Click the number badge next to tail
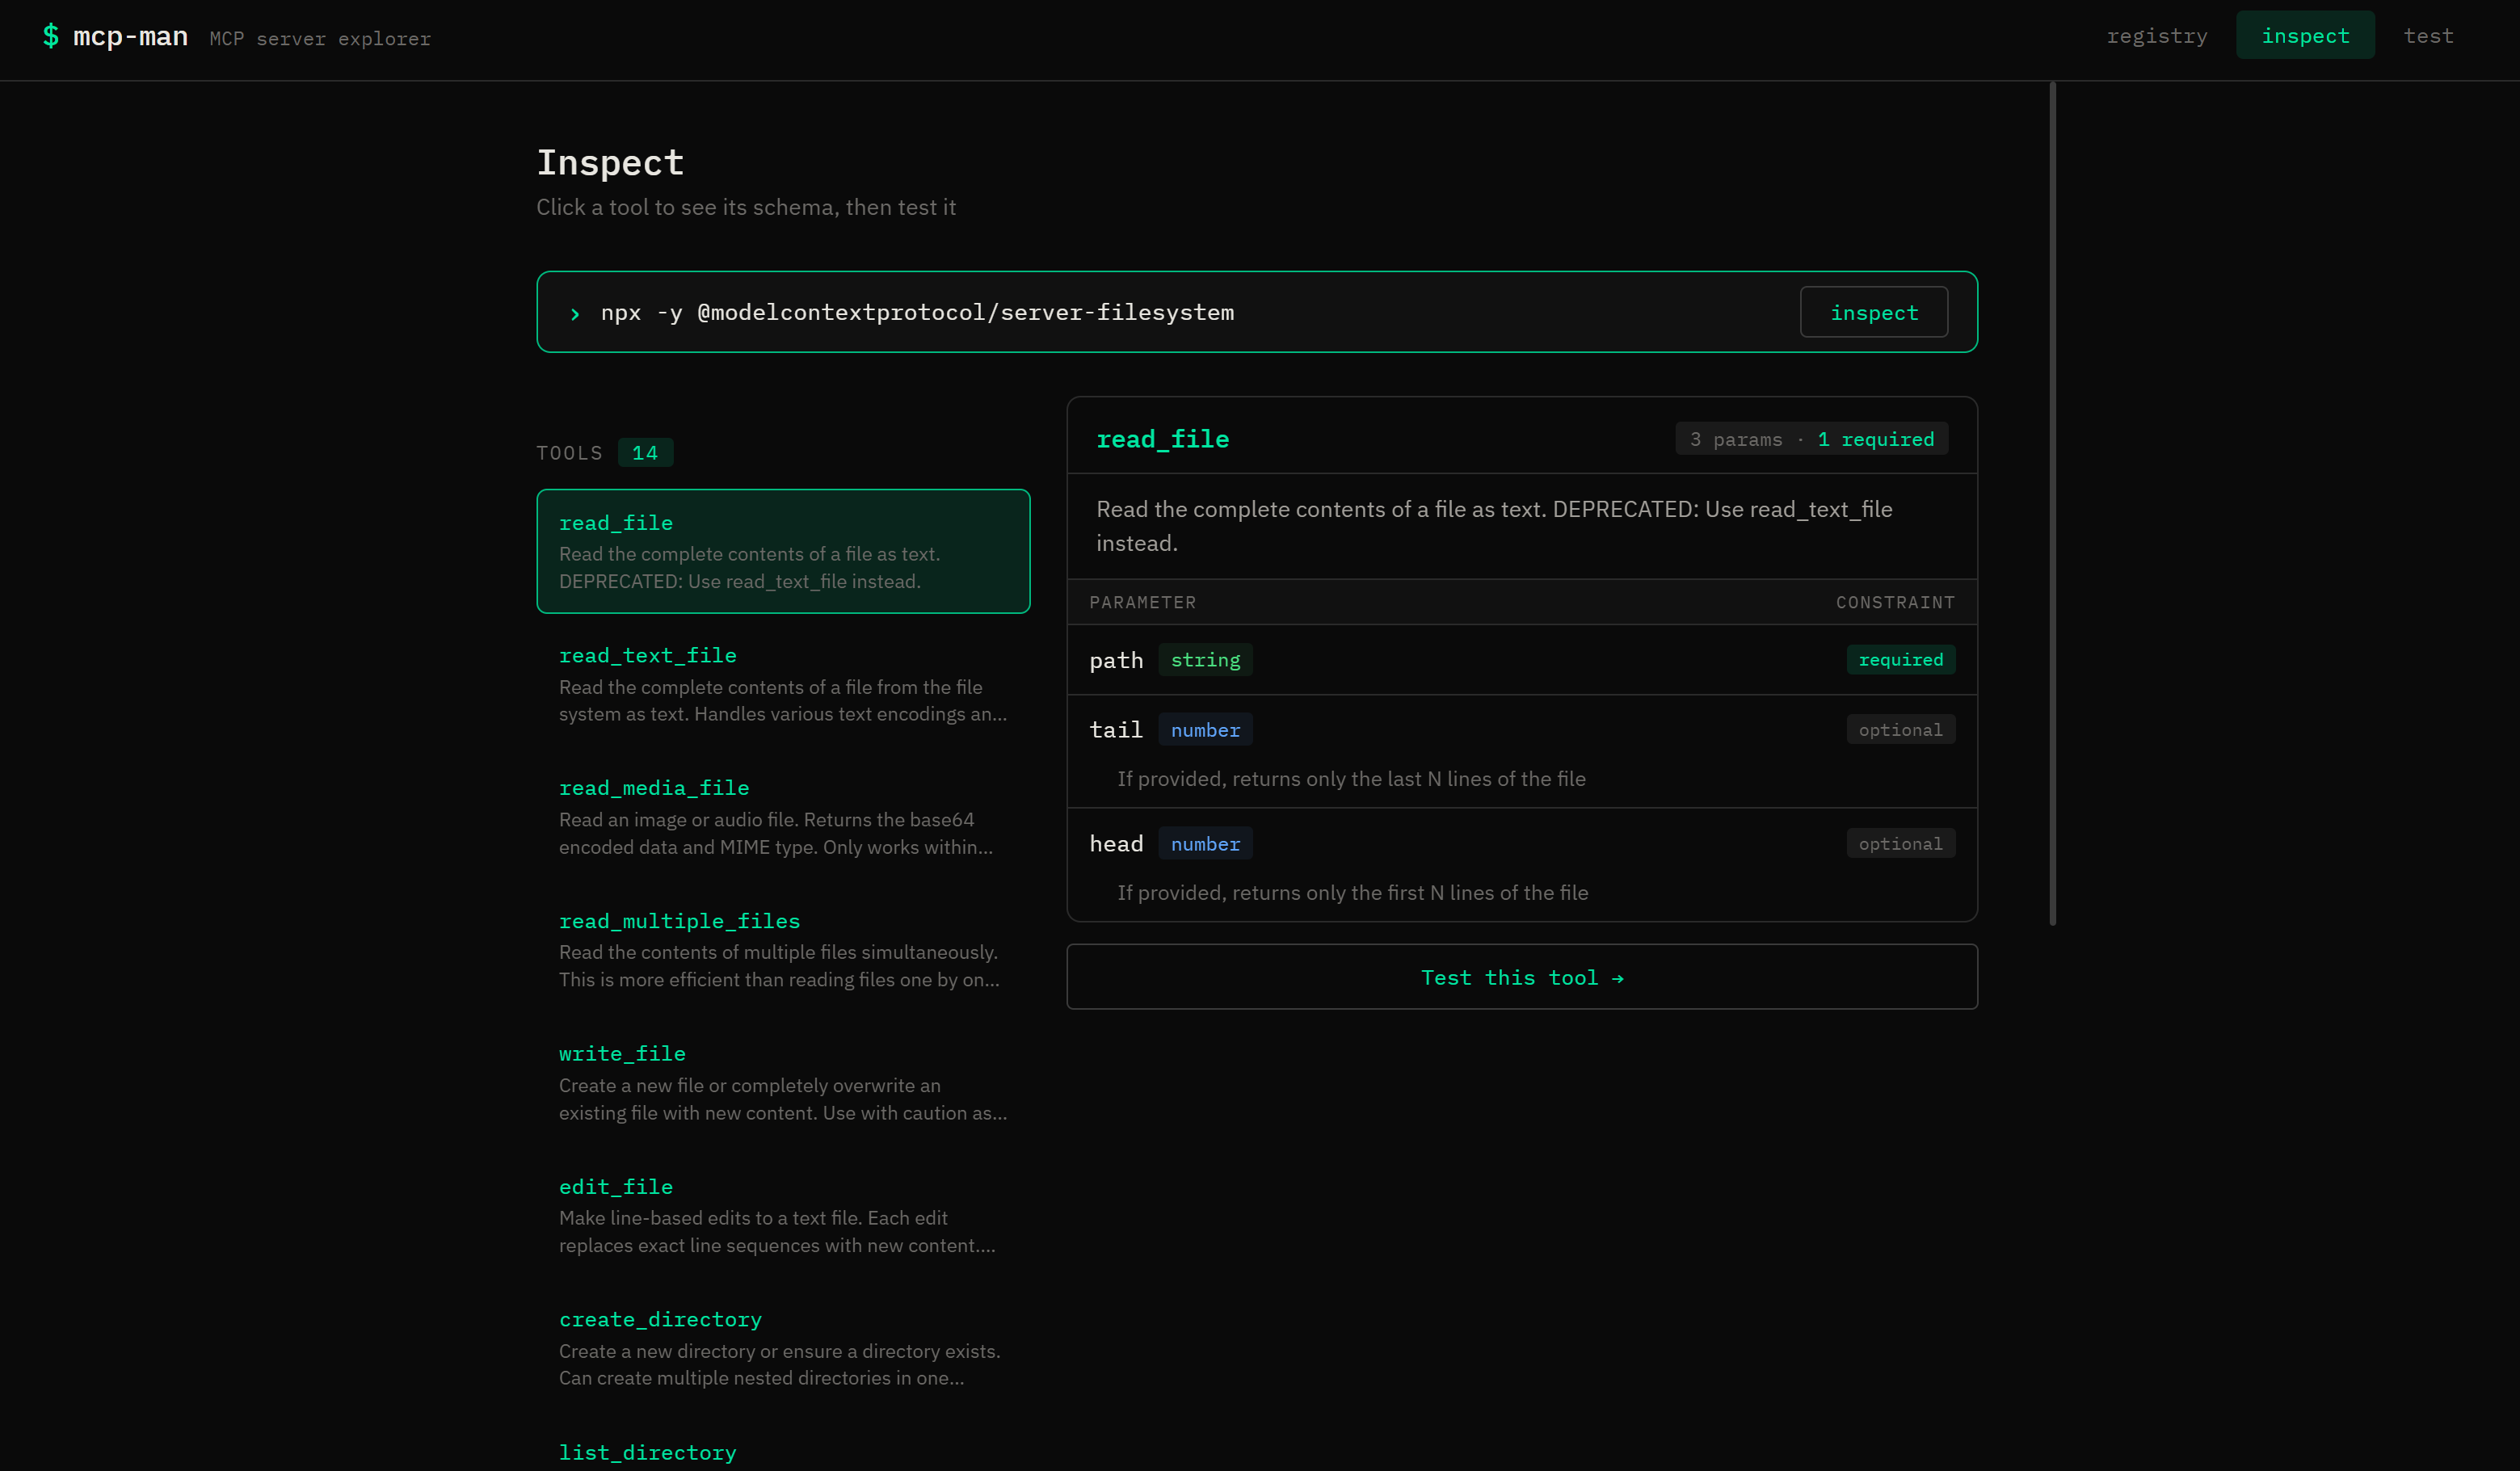Viewport: 2520px width, 1471px height. [1205, 730]
